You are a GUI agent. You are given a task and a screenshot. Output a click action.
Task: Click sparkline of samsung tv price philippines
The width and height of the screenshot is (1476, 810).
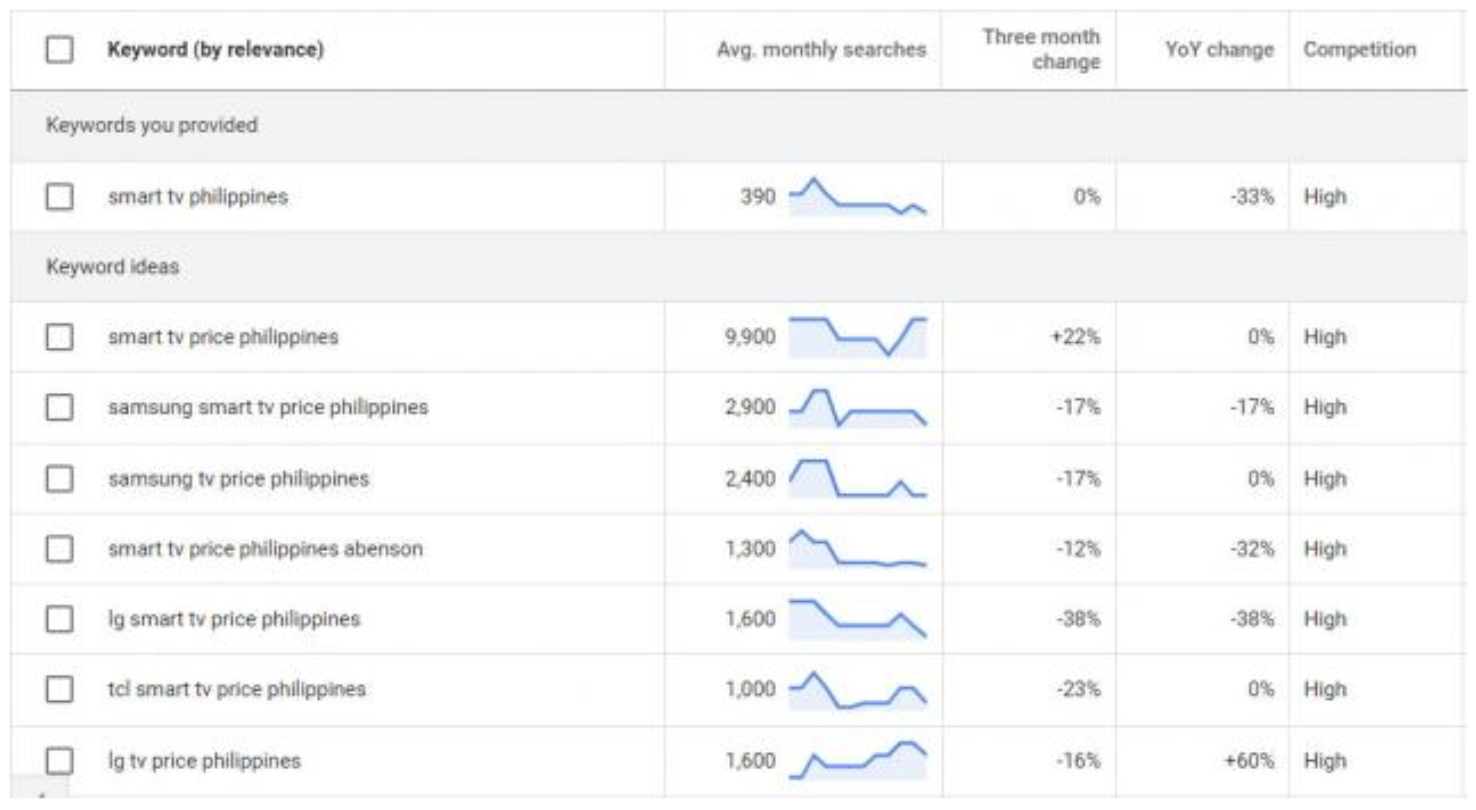[x=857, y=478]
